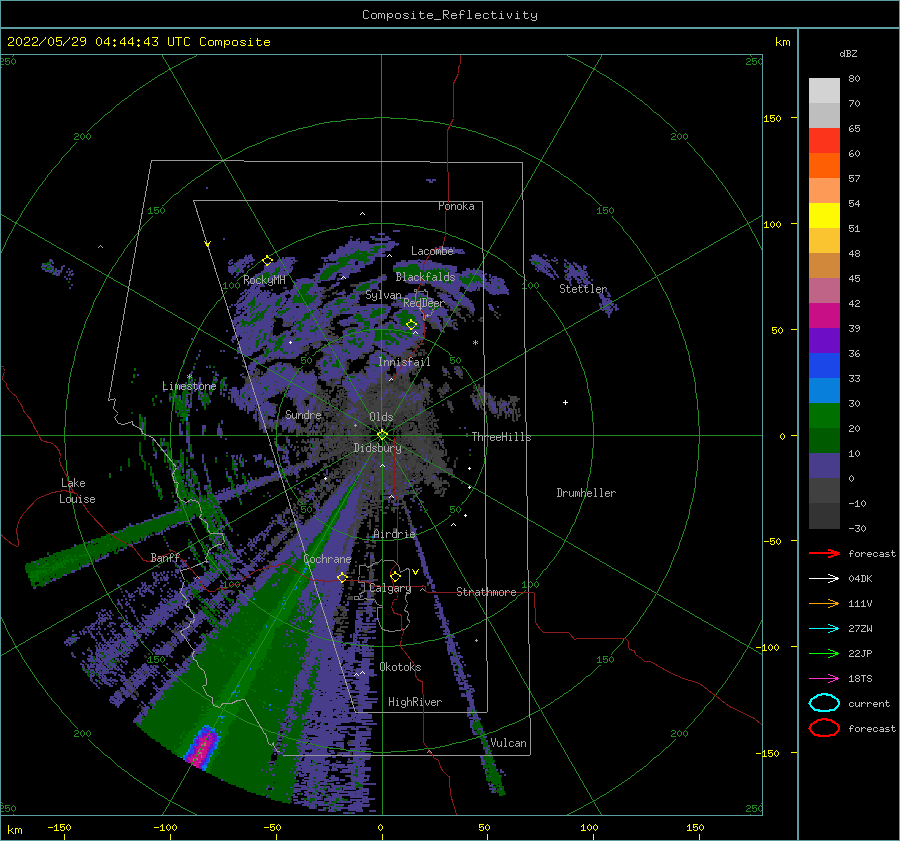Click the magenta dBZ swatch near 42
900x841 pixels.
[x=824, y=315]
